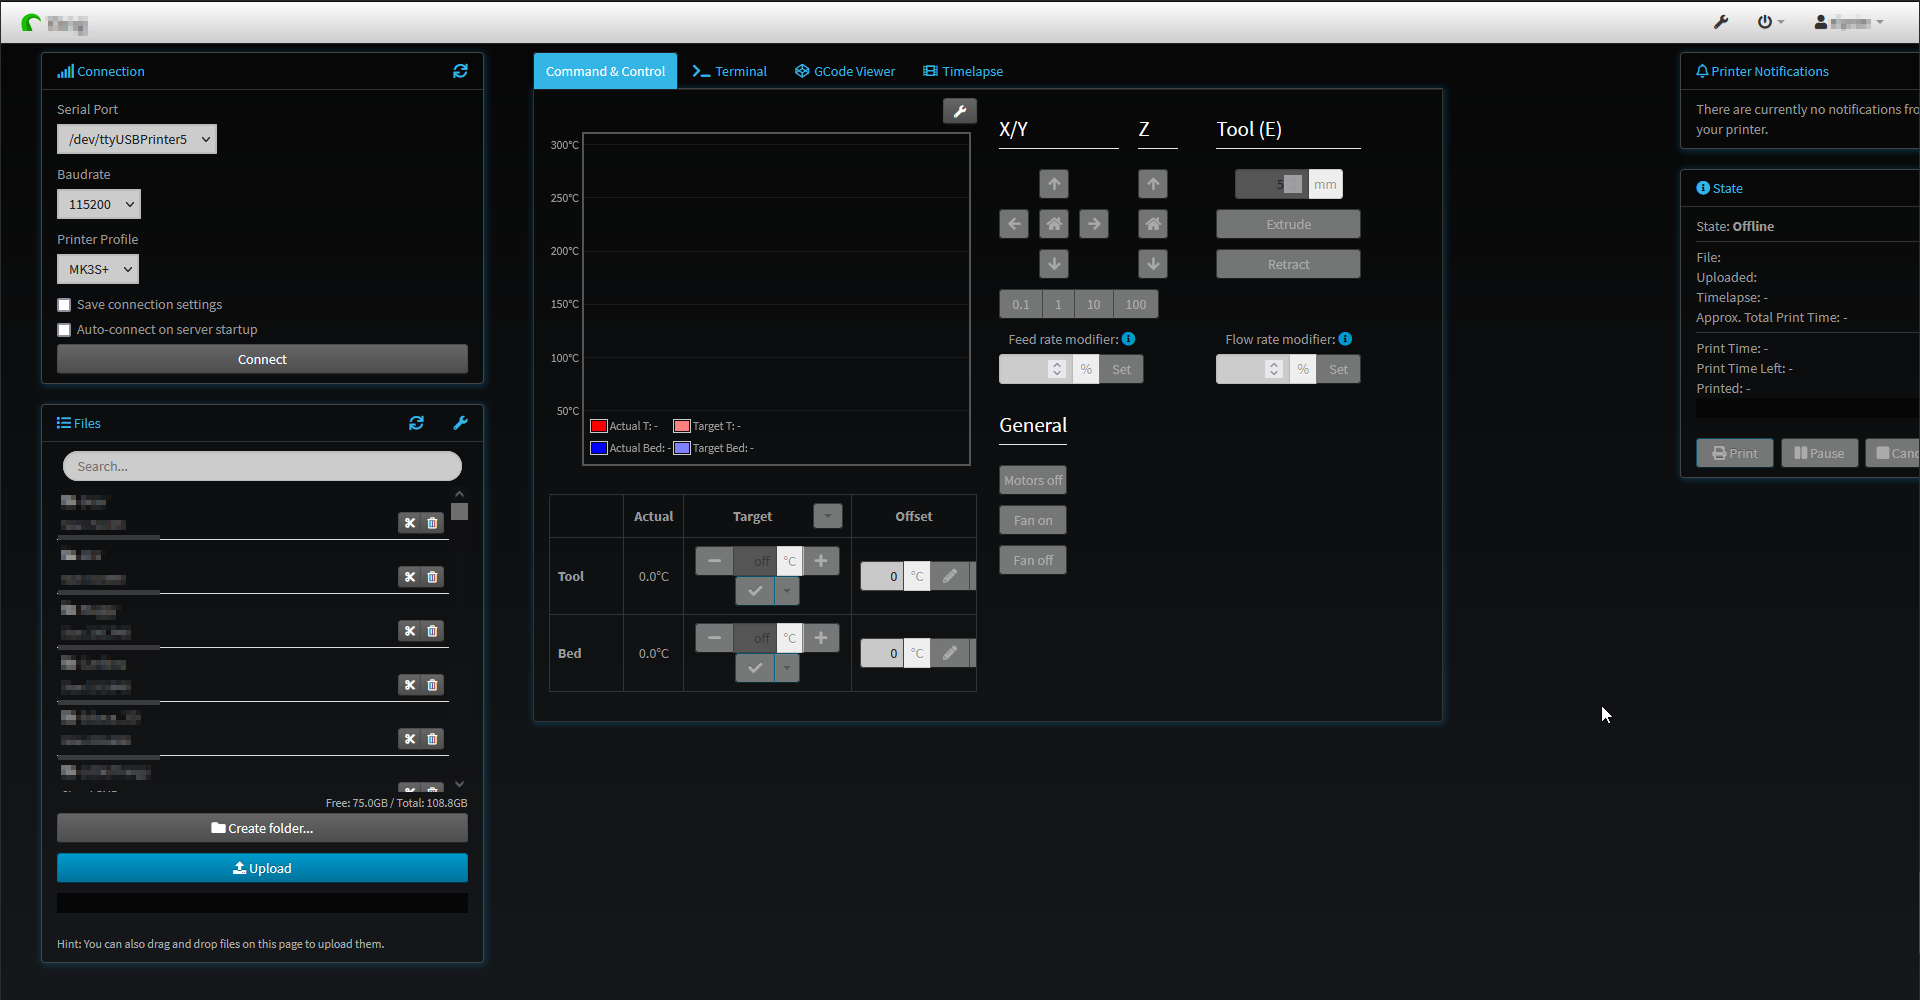Open the MK3S+ printer profile dropdown
The width and height of the screenshot is (1920, 1000).
tap(97, 268)
